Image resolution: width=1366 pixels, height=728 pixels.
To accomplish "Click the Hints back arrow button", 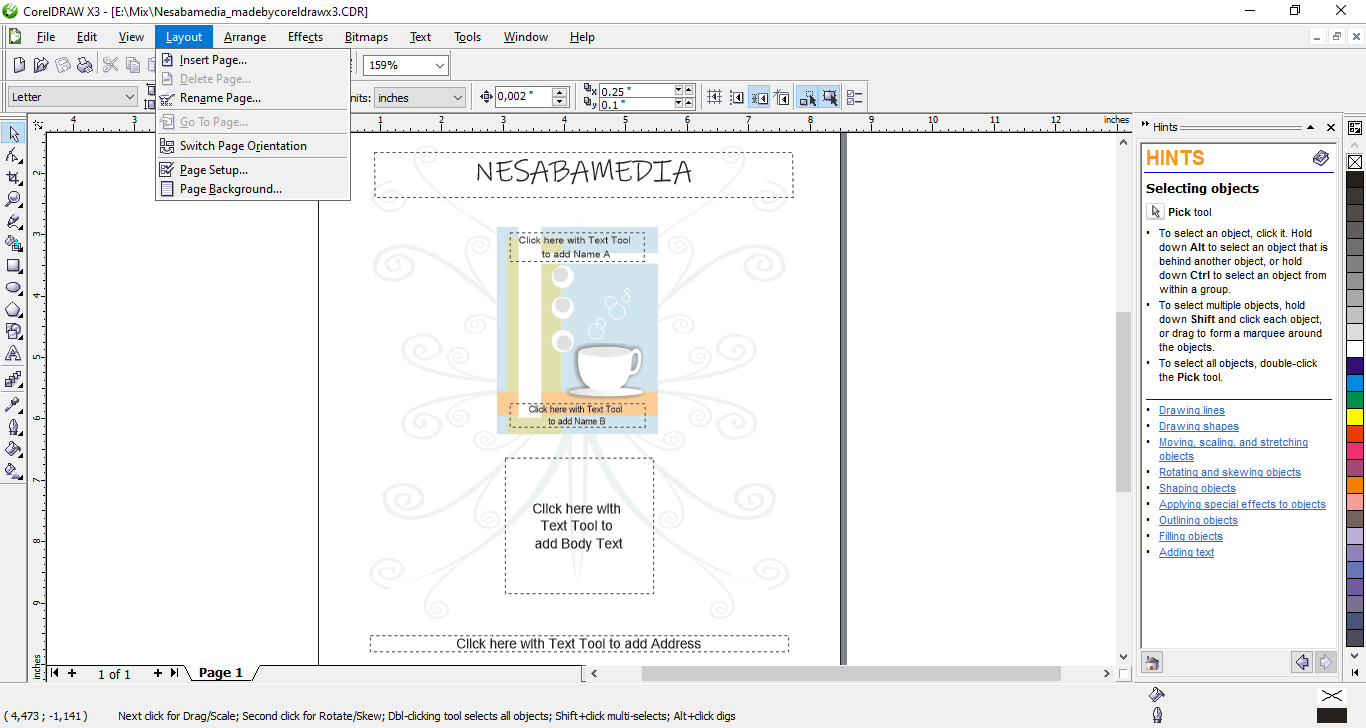I will [1302, 662].
